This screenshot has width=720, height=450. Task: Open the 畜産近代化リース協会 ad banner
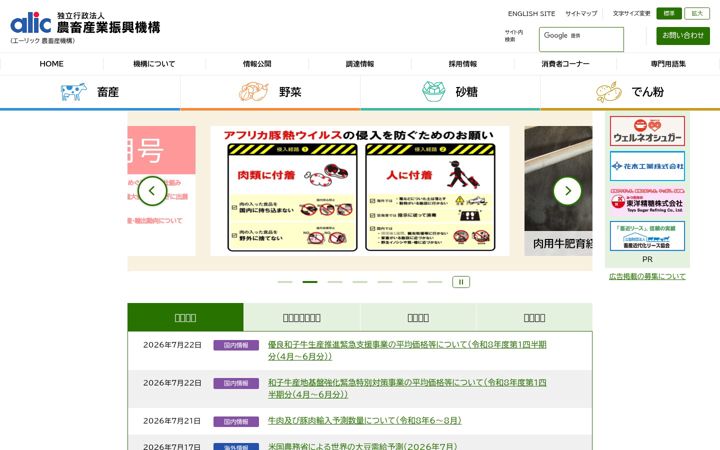point(647,236)
